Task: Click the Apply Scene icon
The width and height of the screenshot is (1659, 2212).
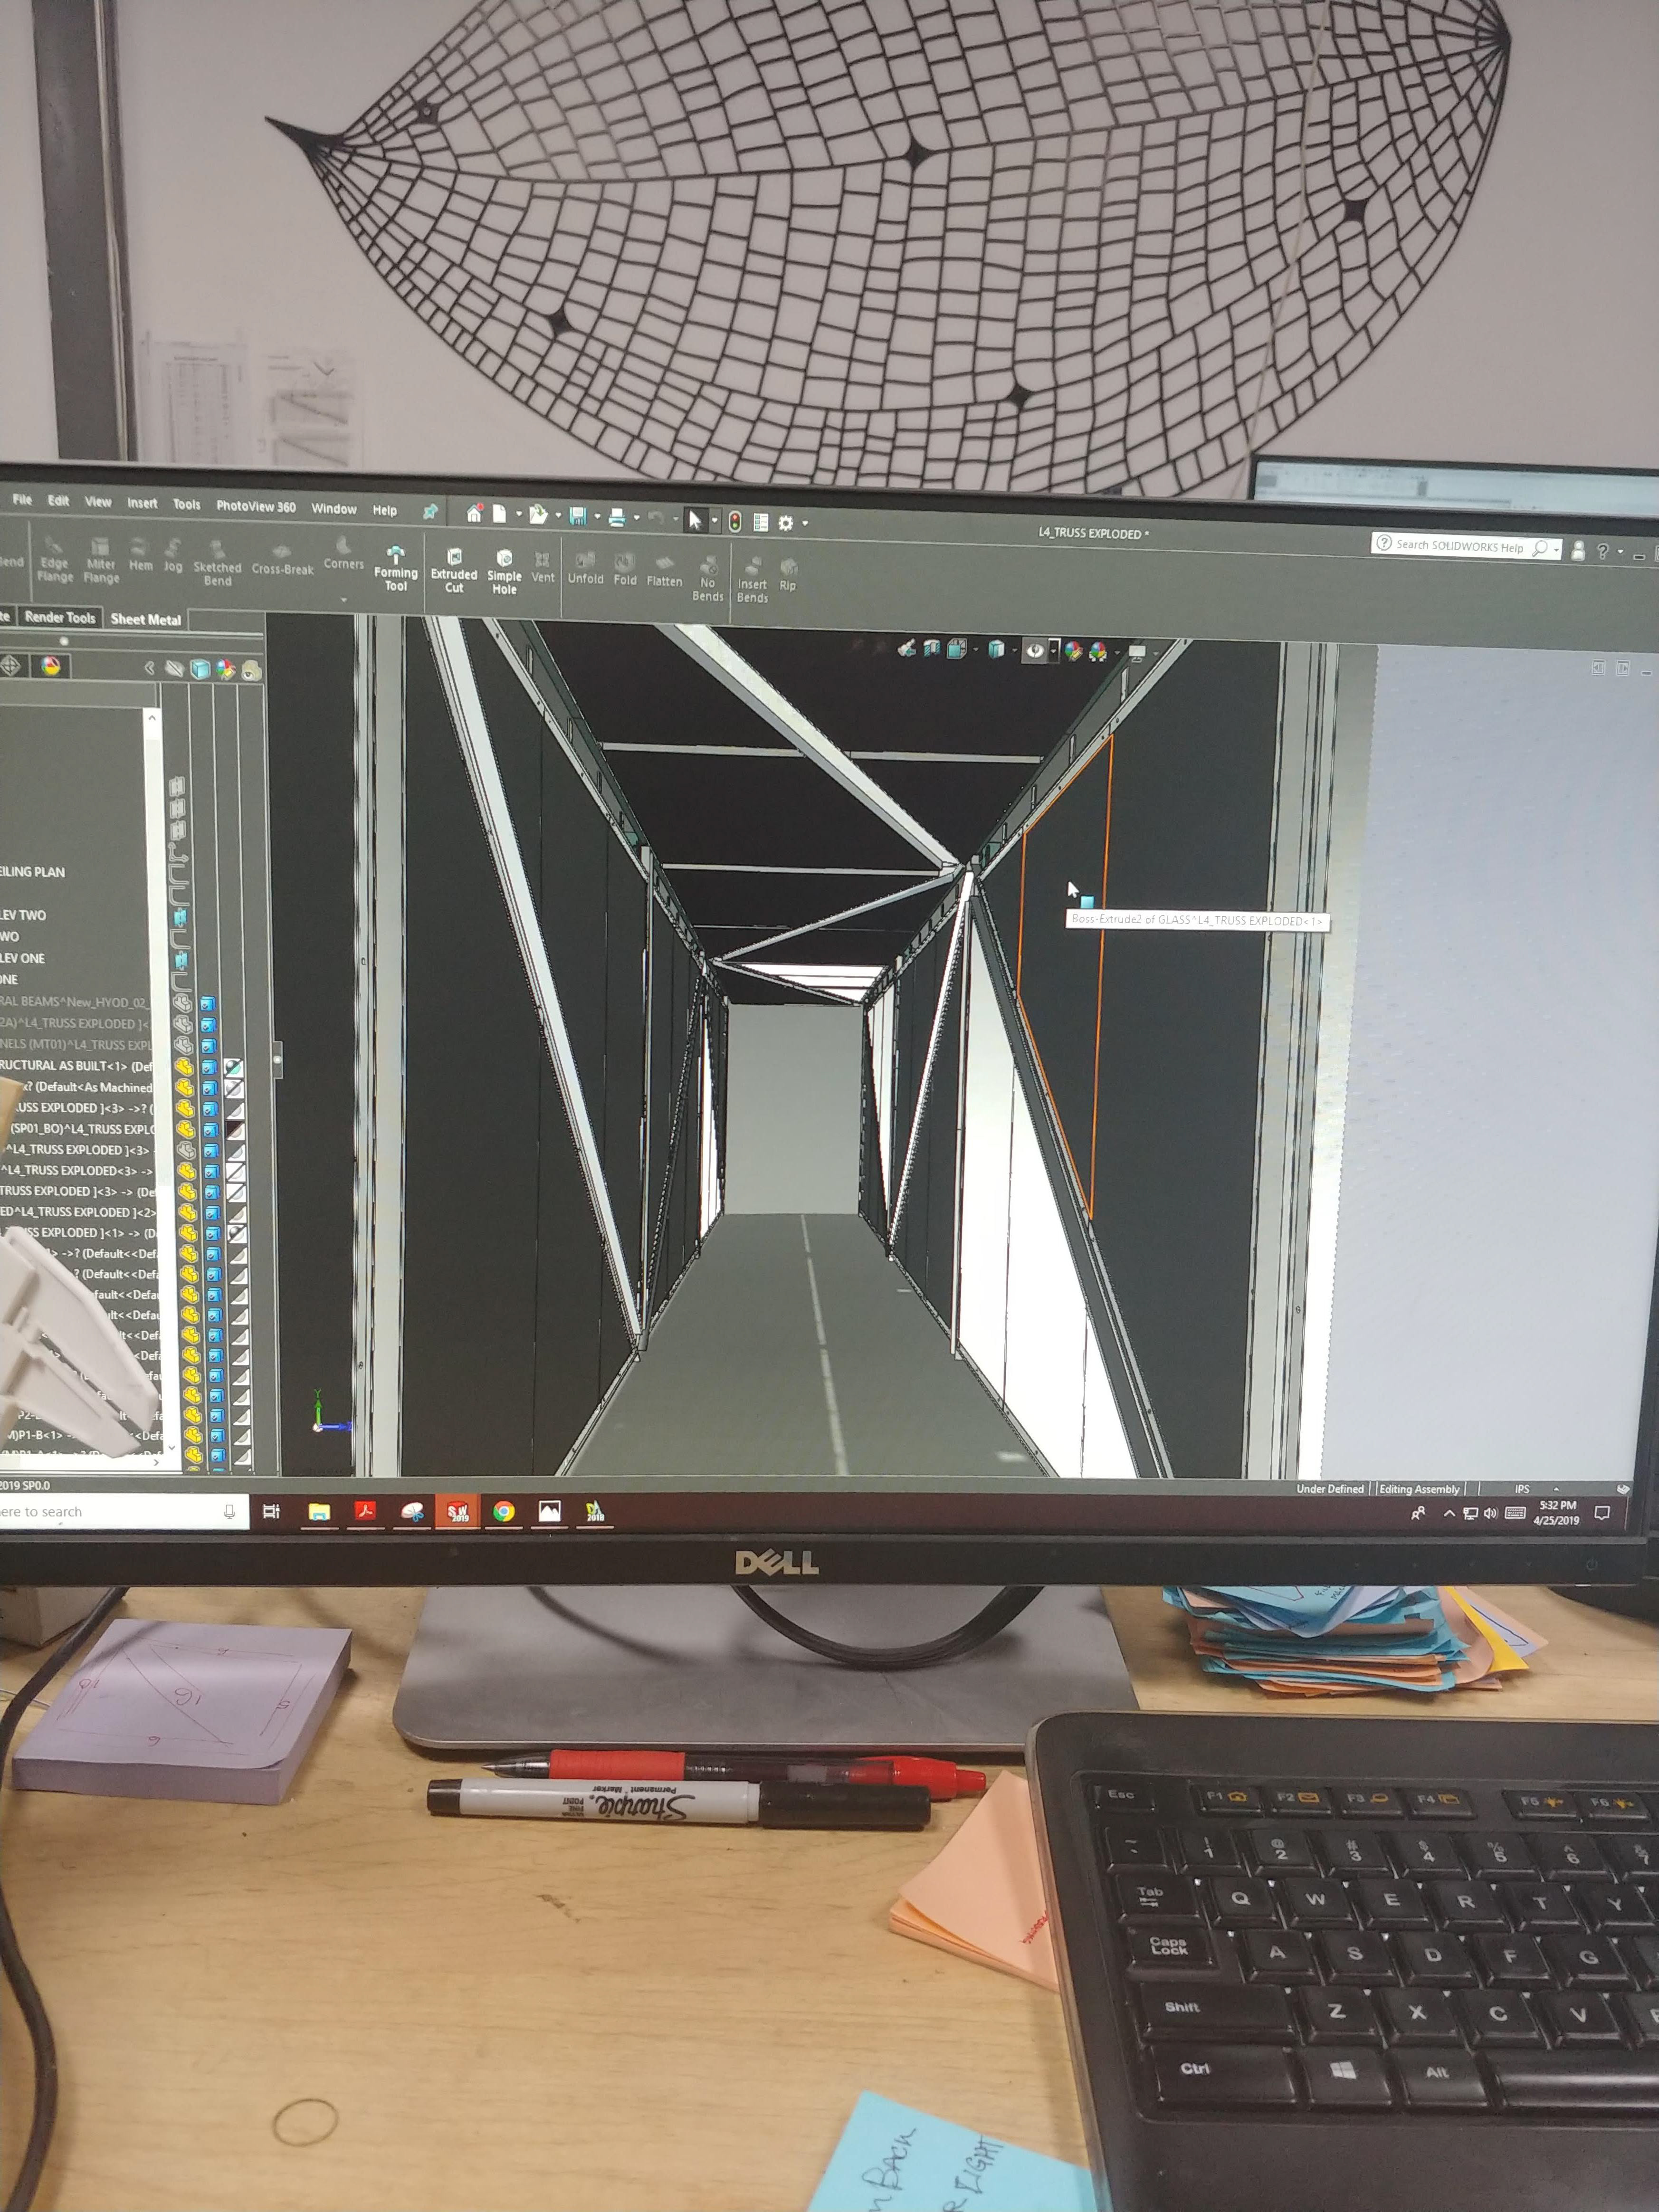Action: (1098, 651)
